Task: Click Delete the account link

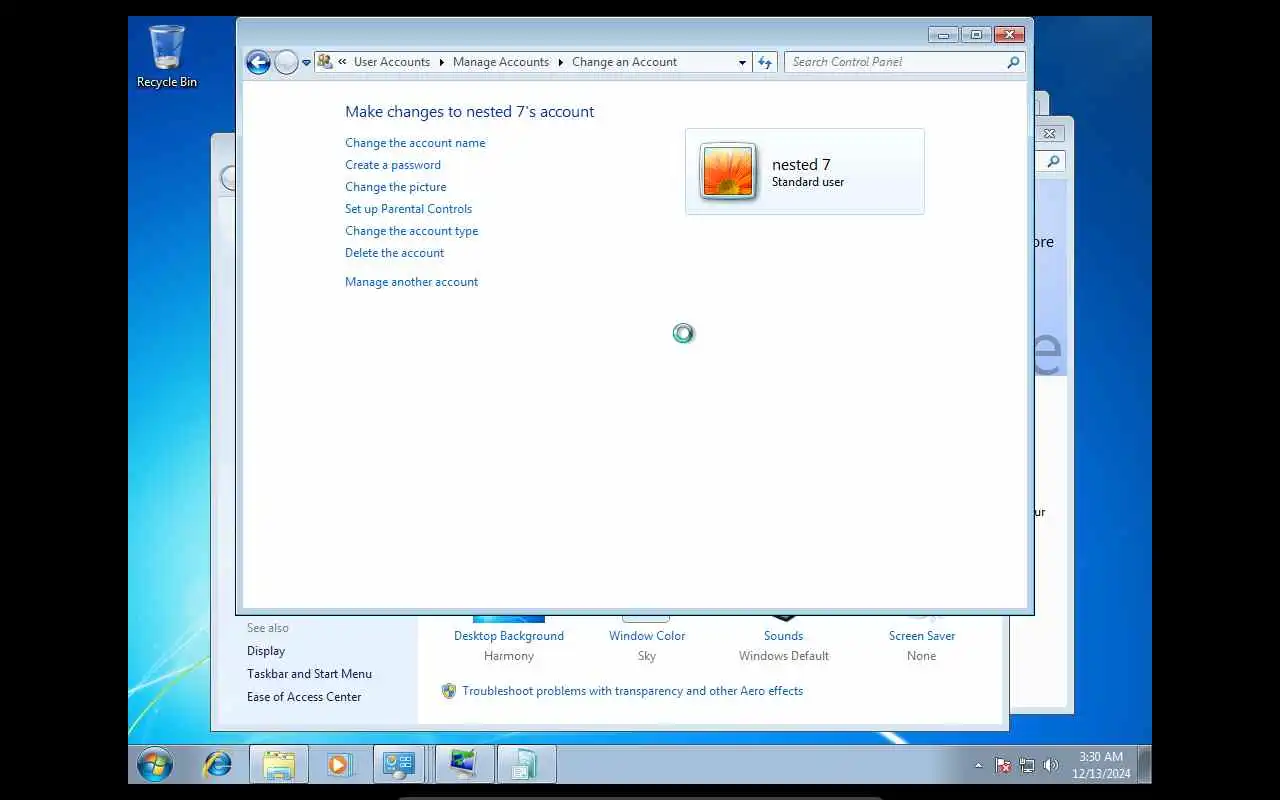Action: (394, 253)
